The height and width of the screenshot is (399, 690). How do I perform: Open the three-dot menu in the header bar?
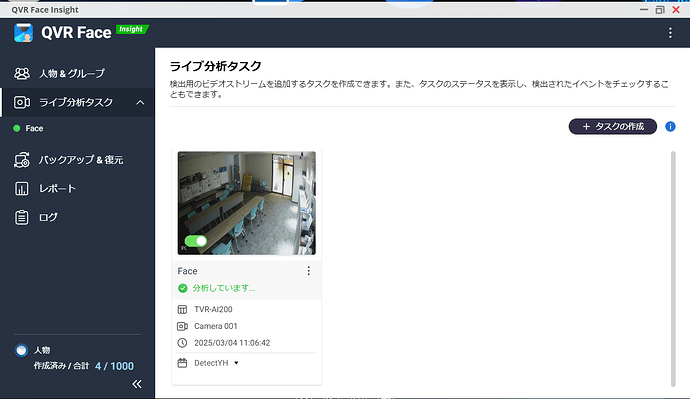pos(670,33)
